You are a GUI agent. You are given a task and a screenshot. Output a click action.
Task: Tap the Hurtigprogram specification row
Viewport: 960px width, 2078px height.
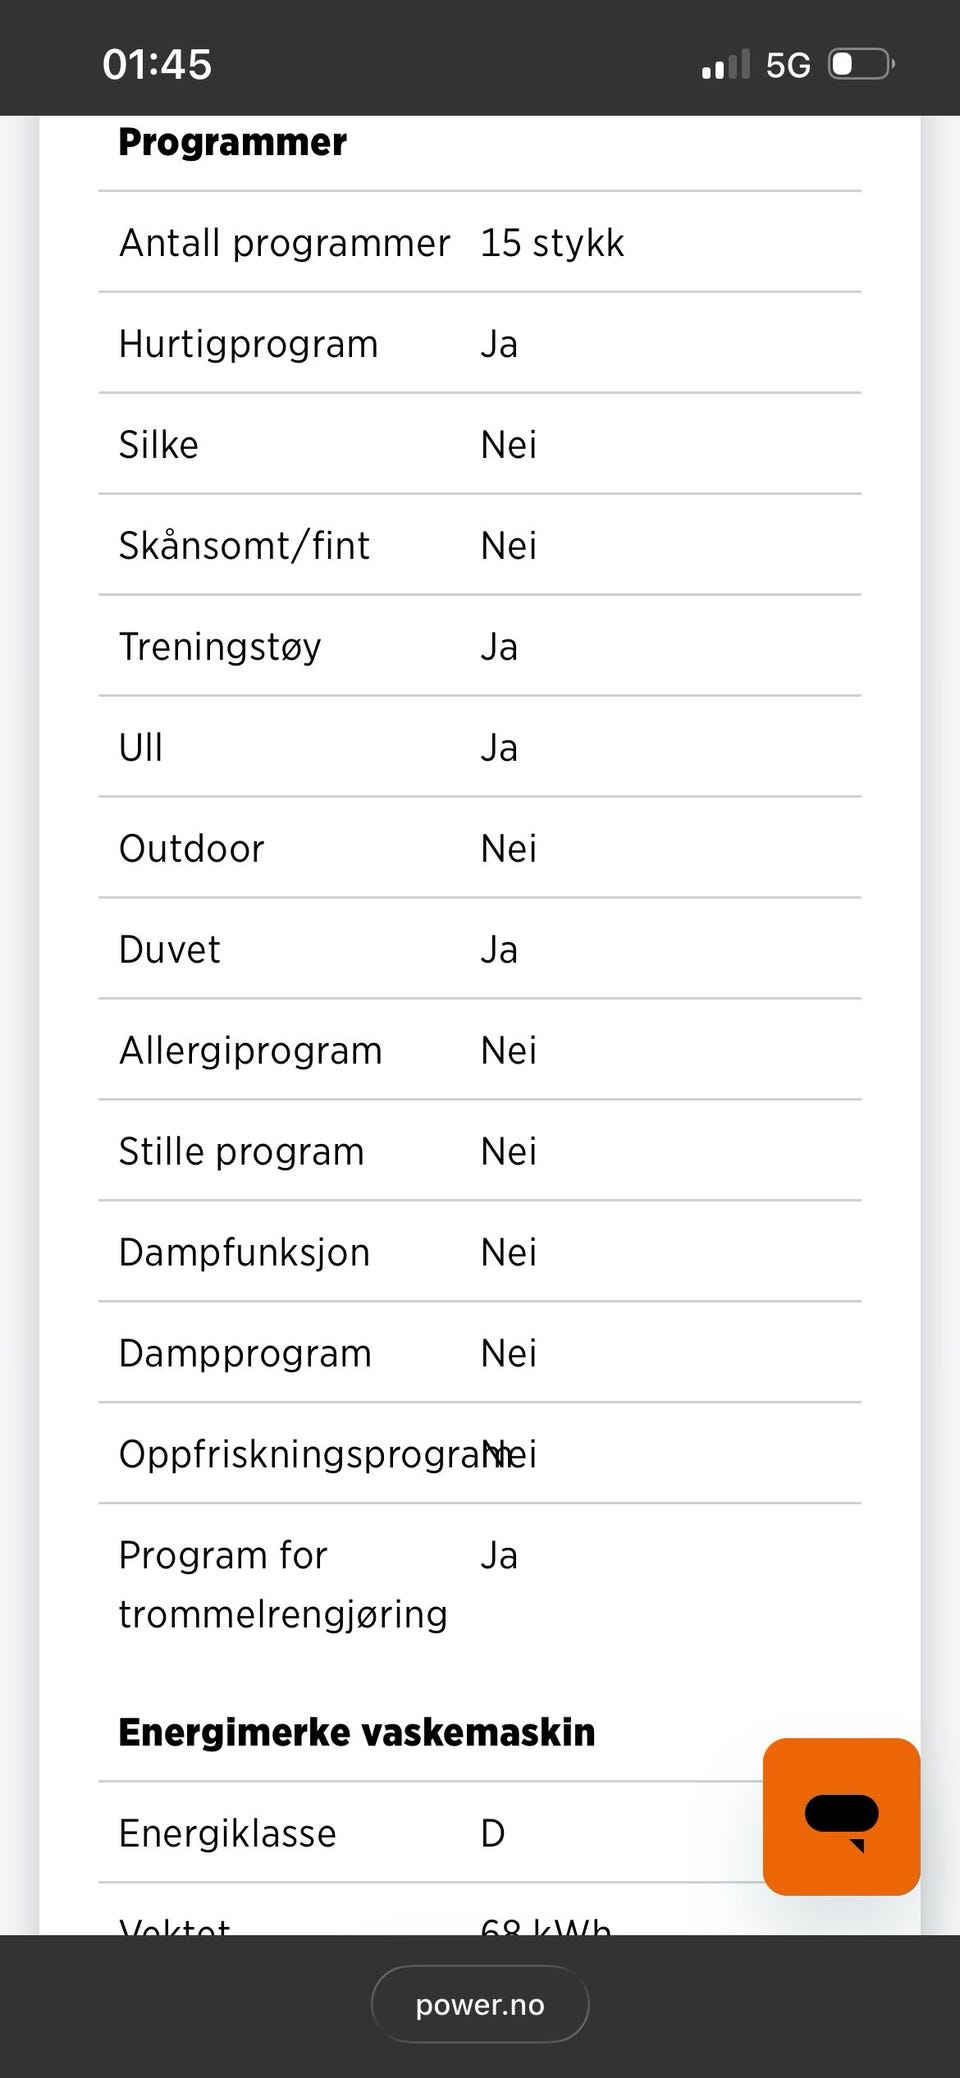(x=480, y=343)
